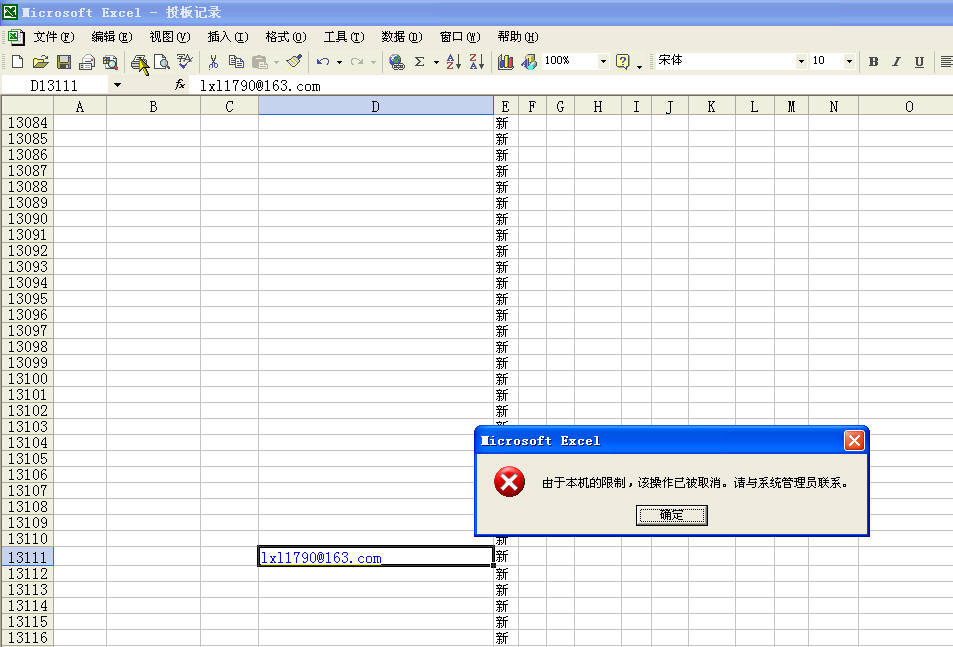This screenshot has width=953, height=647.
Task: Click the e-mail/permission envelope icon
Action: pos(87,61)
